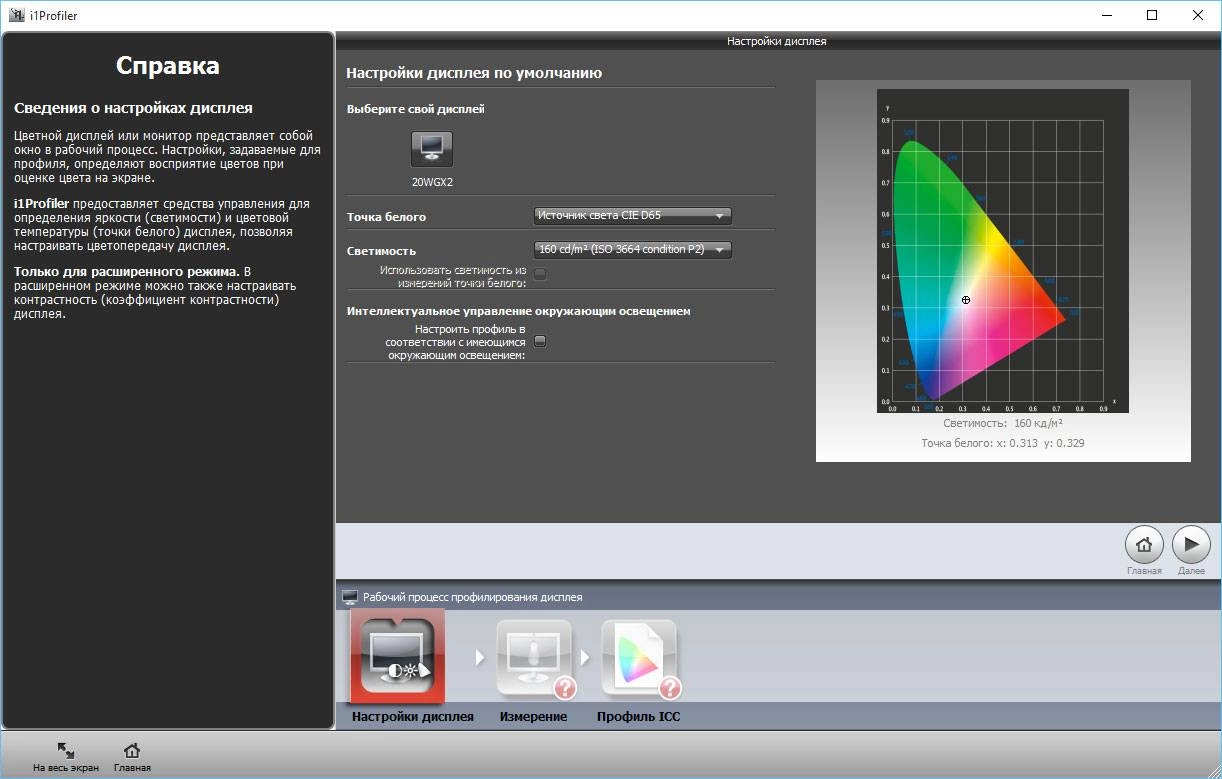Click the Профиль ICC label under workflow
The height and width of the screenshot is (779, 1222).
[x=638, y=717]
